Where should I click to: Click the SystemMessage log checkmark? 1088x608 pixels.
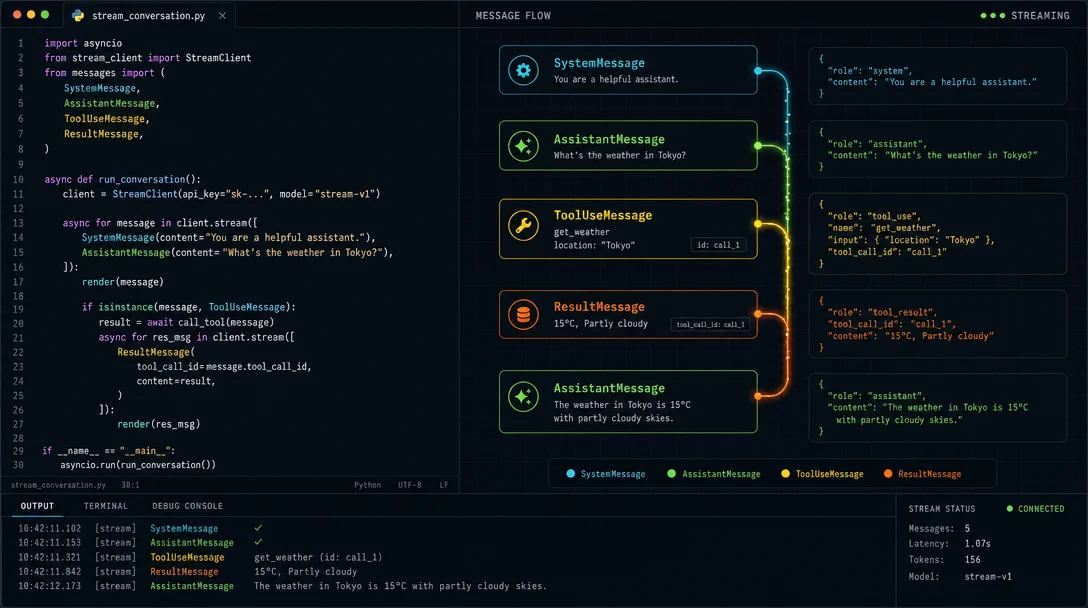click(x=258, y=528)
